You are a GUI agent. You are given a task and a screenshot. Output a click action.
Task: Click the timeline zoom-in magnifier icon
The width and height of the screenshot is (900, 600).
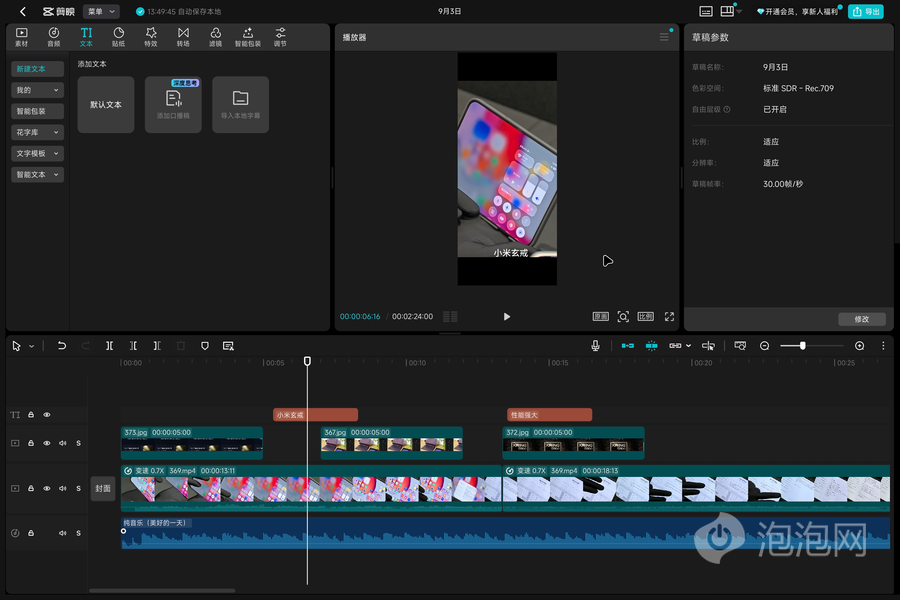859,346
